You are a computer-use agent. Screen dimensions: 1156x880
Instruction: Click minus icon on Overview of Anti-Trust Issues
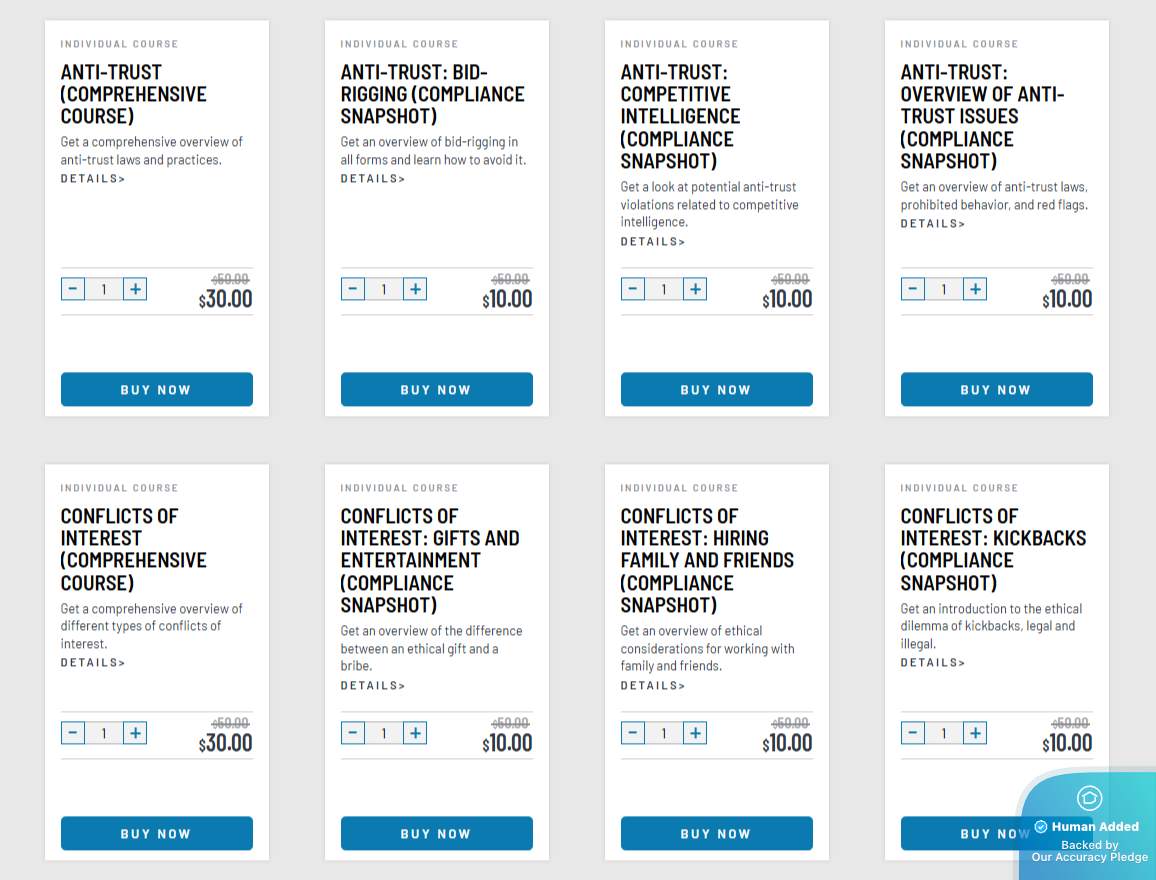click(x=913, y=290)
